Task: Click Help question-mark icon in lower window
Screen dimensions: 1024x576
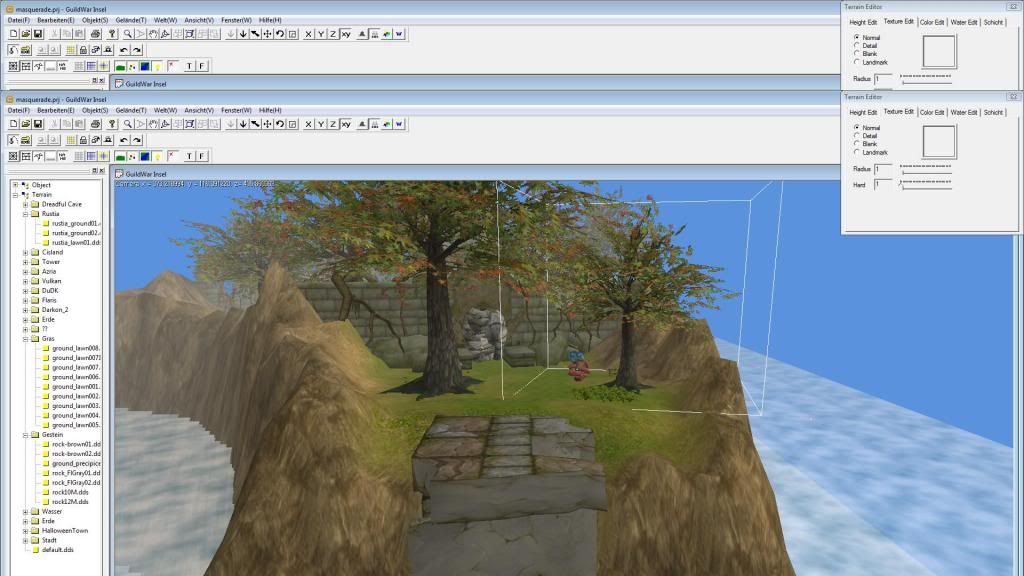Action: click(112, 124)
